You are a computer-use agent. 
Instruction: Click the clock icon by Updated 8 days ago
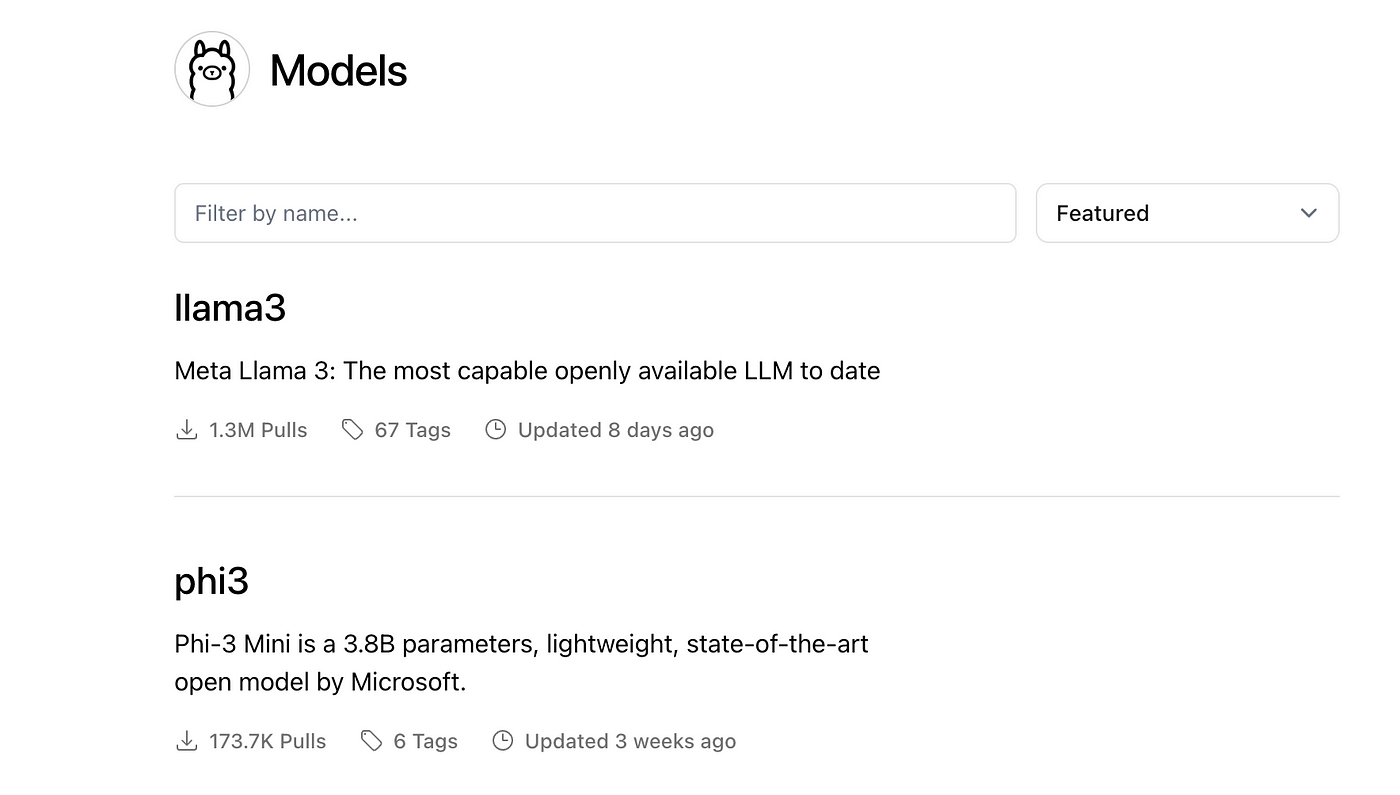click(x=495, y=430)
